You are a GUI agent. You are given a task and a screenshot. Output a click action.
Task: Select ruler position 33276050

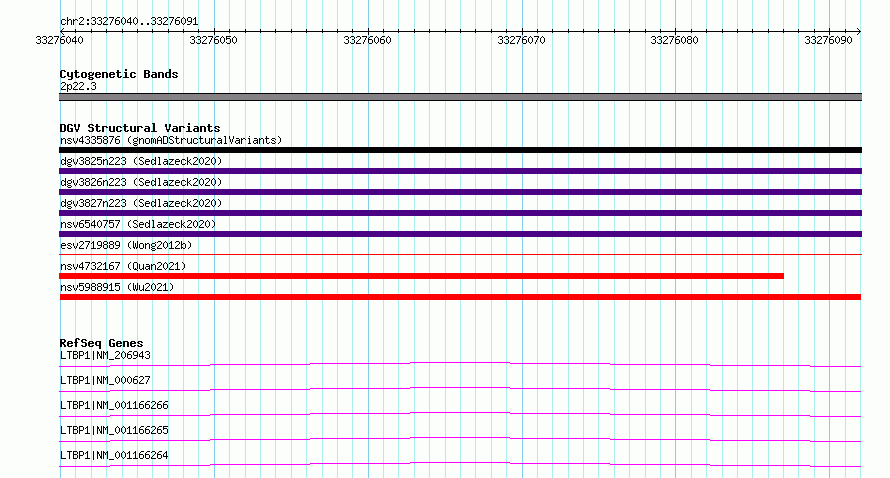(213, 40)
